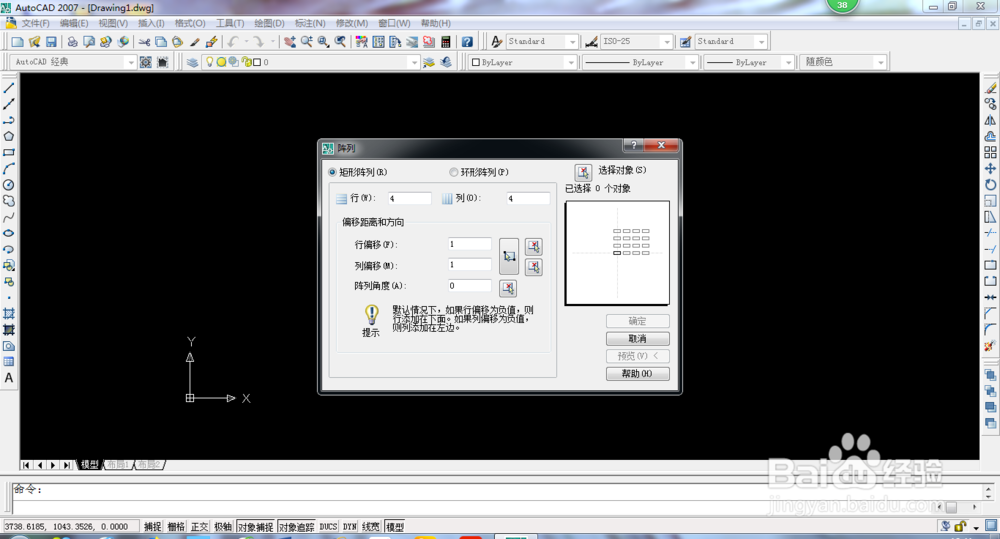1000x539 pixels.
Task: Toggle DYN dynamic input in status bar
Action: 349,527
